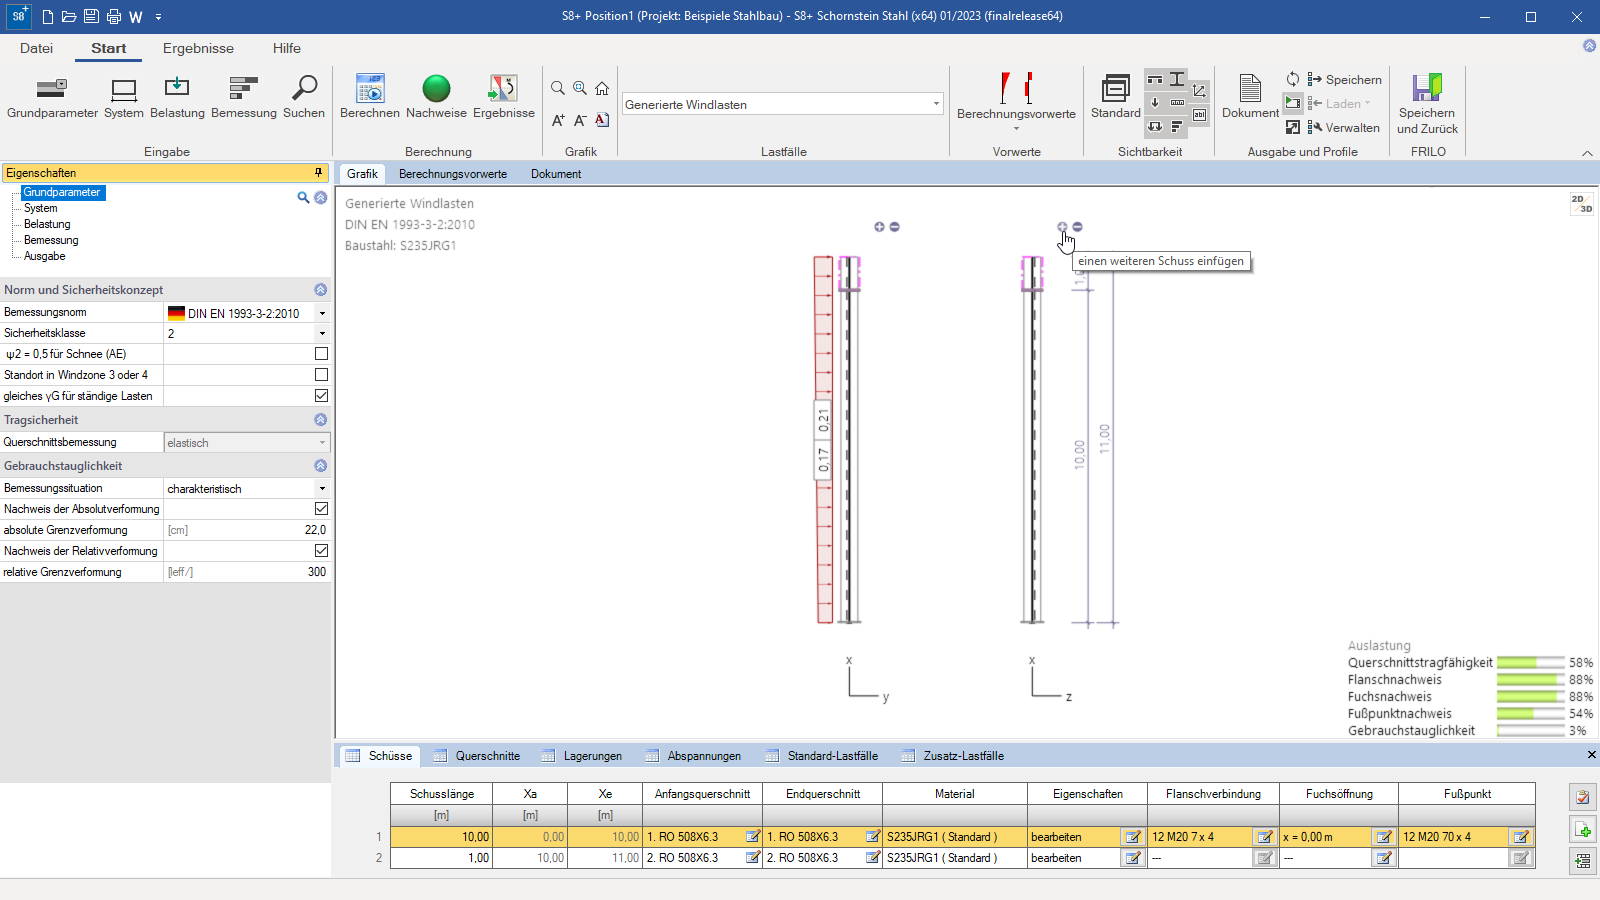This screenshot has width=1600, height=900.
Task: Uncheck gleiches γG für ständige Lasten
Action: pyautogui.click(x=321, y=396)
